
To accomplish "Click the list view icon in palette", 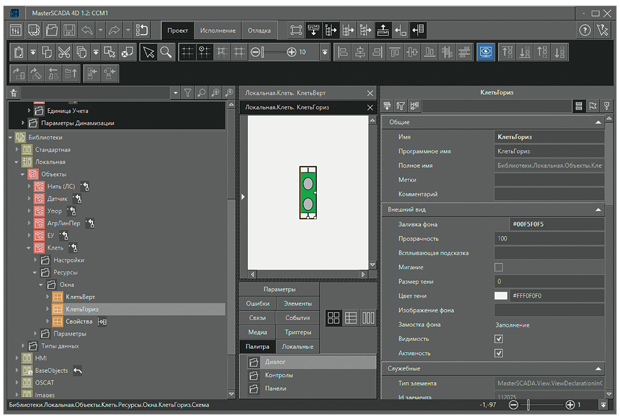I will [x=351, y=318].
